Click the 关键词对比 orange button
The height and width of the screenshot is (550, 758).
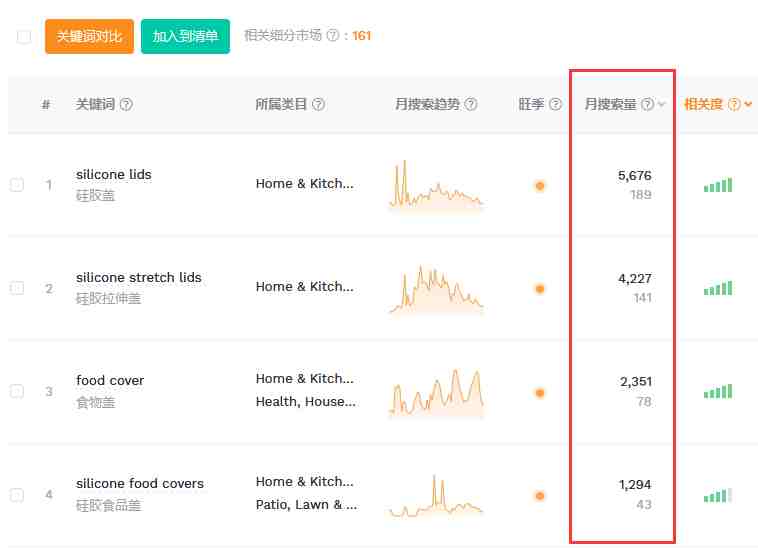click(89, 36)
